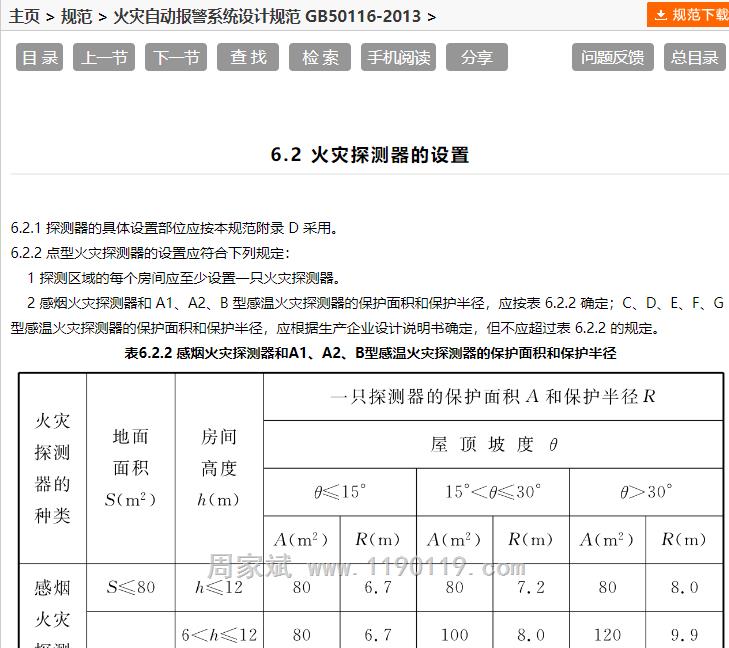Viewport: 729px width, 648px height.
Task: Click header 一只探测器的保护面积A和保护半径R
Action: coord(493,397)
